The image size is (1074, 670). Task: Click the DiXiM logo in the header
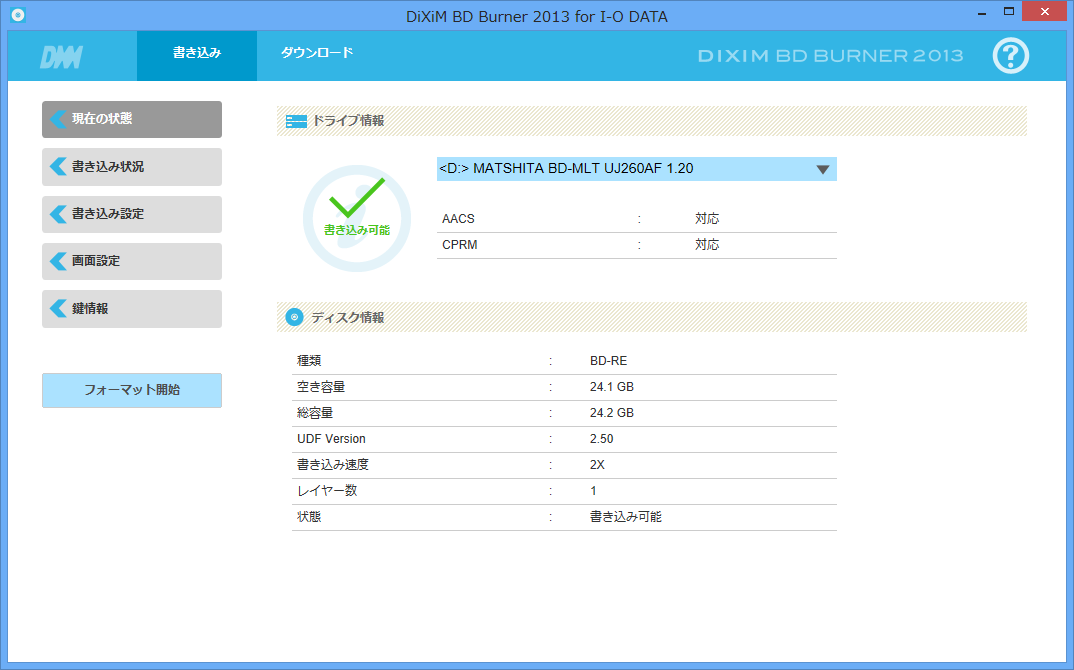coord(62,58)
